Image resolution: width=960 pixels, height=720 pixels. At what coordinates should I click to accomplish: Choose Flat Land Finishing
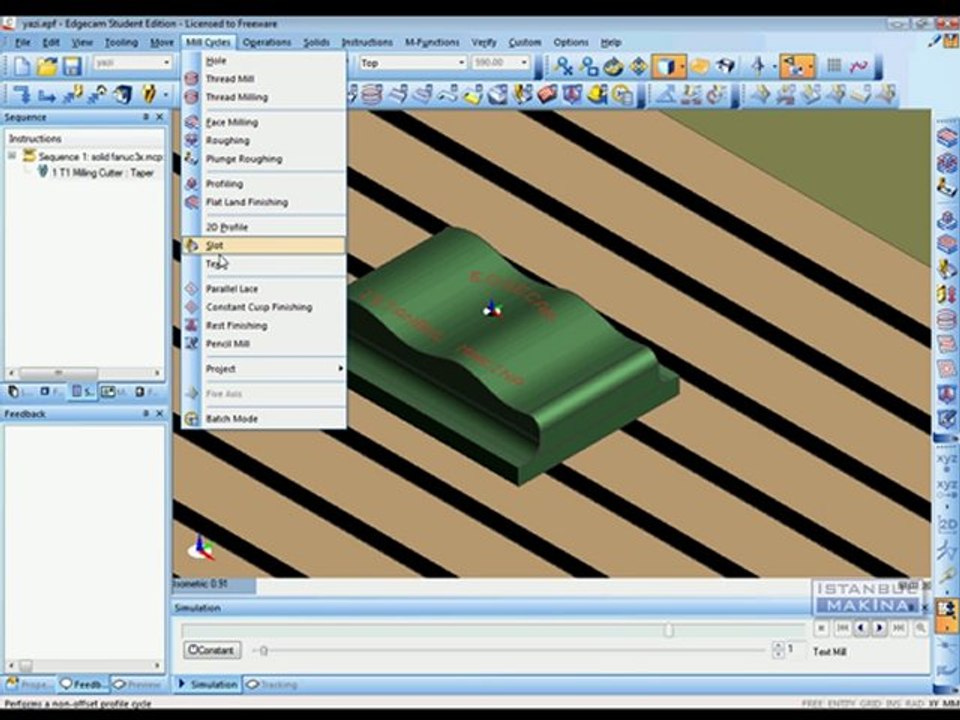tap(264, 203)
